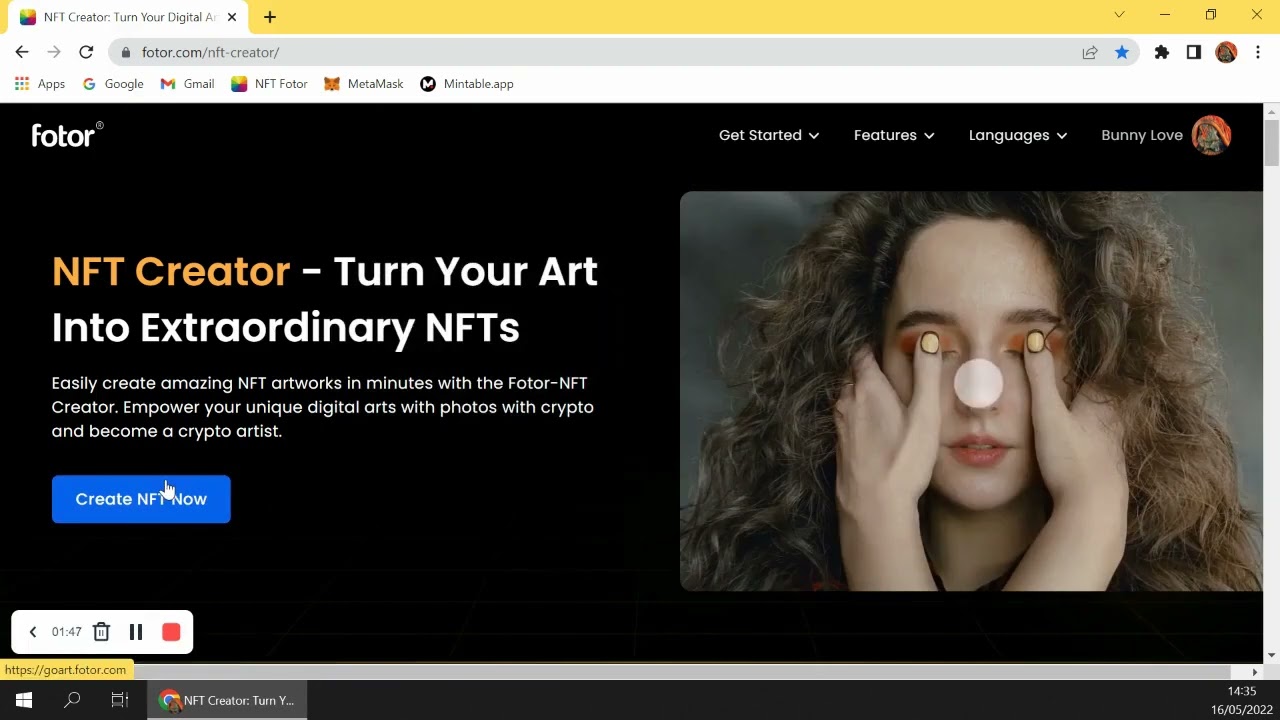This screenshot has height=720, width=1280.
Task: Pause the screen recording
Action: 136,632
